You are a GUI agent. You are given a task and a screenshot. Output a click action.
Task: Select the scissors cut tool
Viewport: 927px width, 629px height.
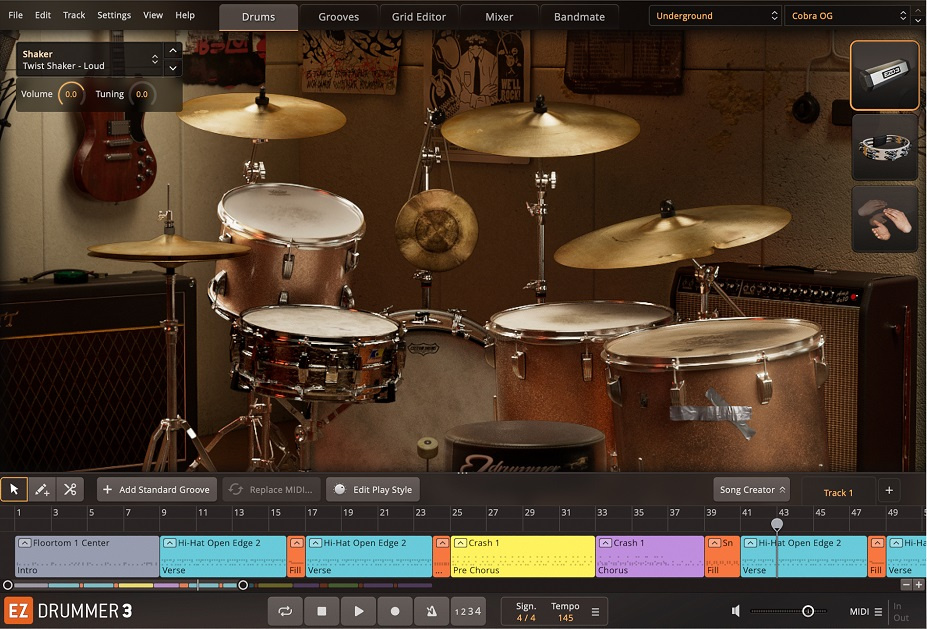69,489
